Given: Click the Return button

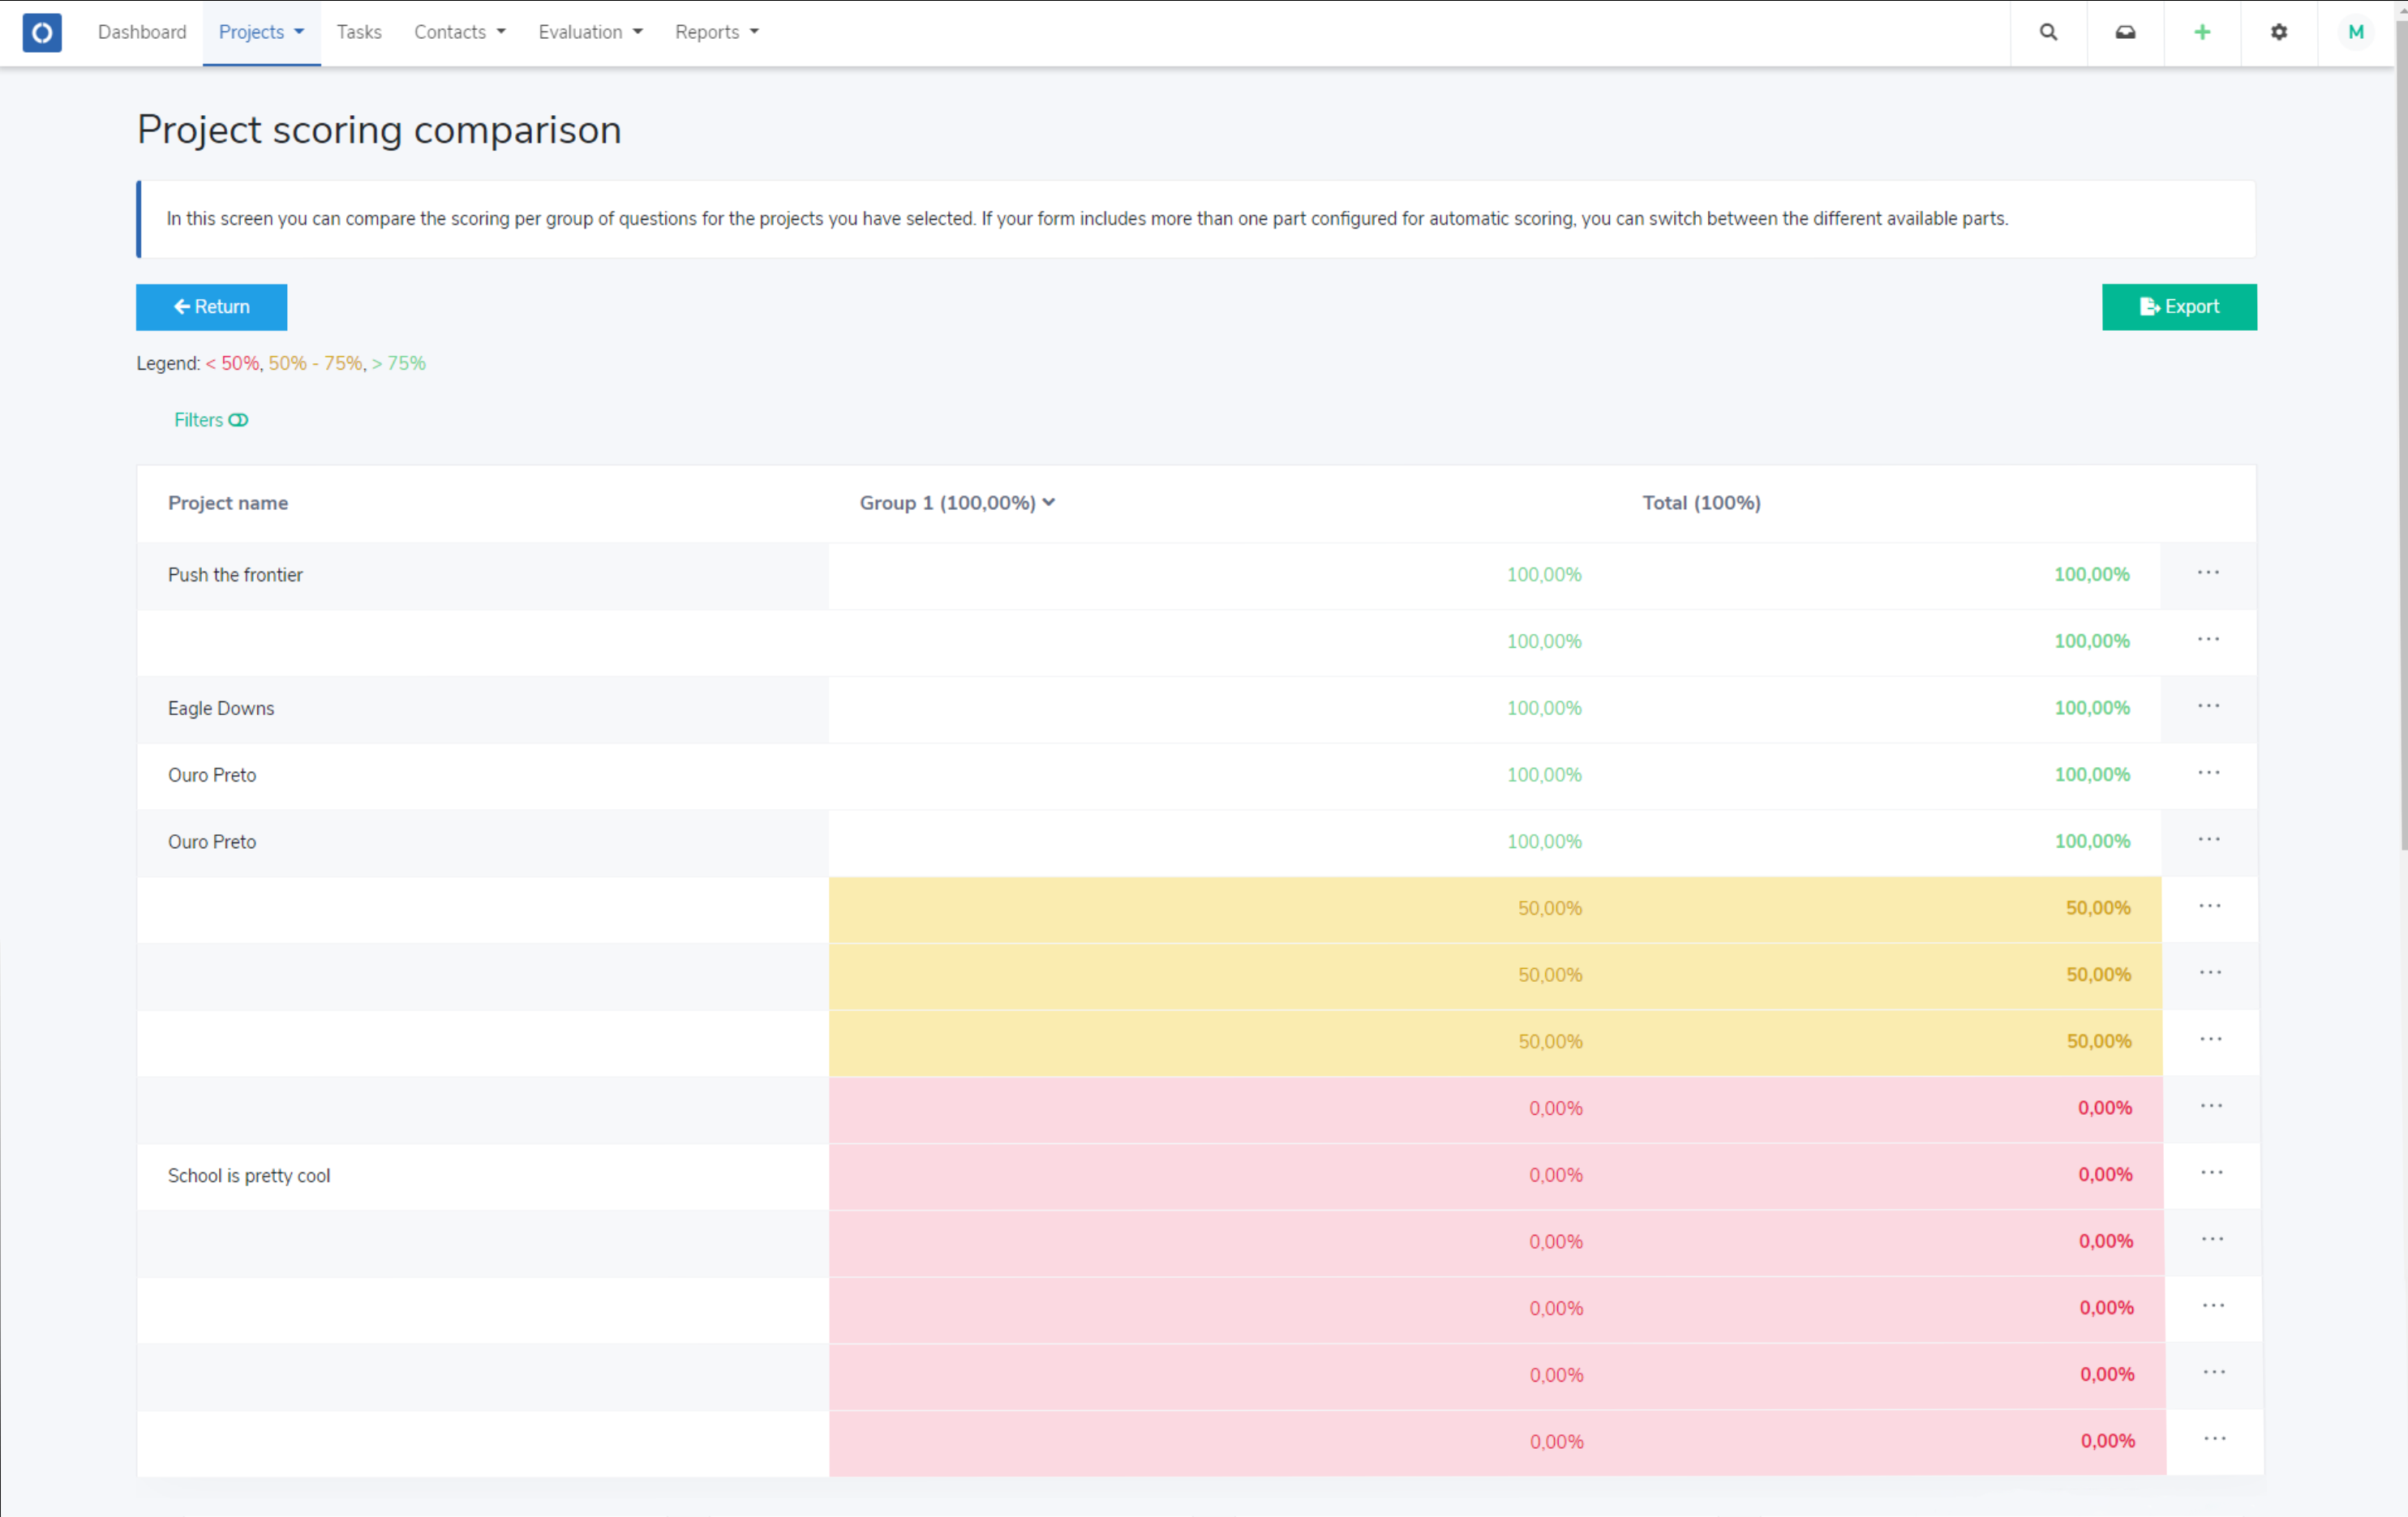Looking at the screenshot, I should 210,306.
